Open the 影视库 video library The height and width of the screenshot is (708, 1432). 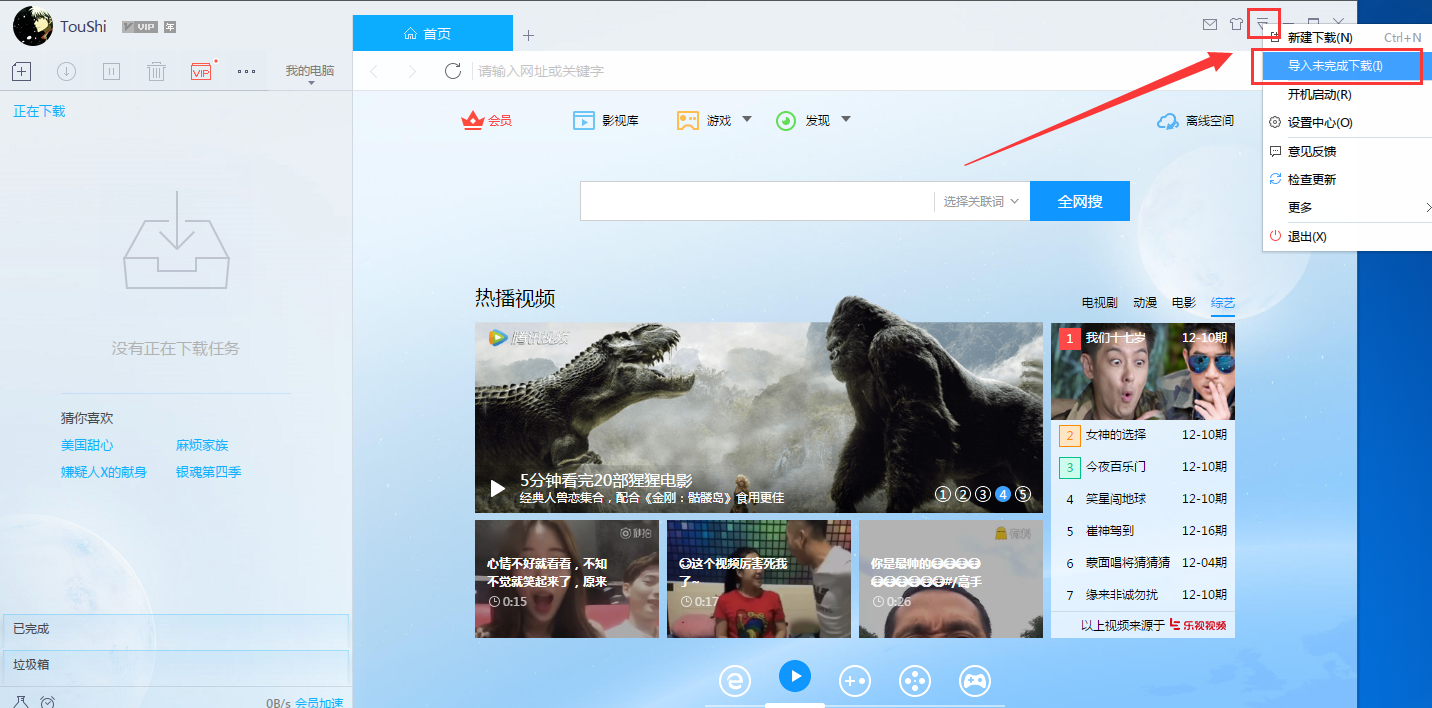click(x=606, y=120)
